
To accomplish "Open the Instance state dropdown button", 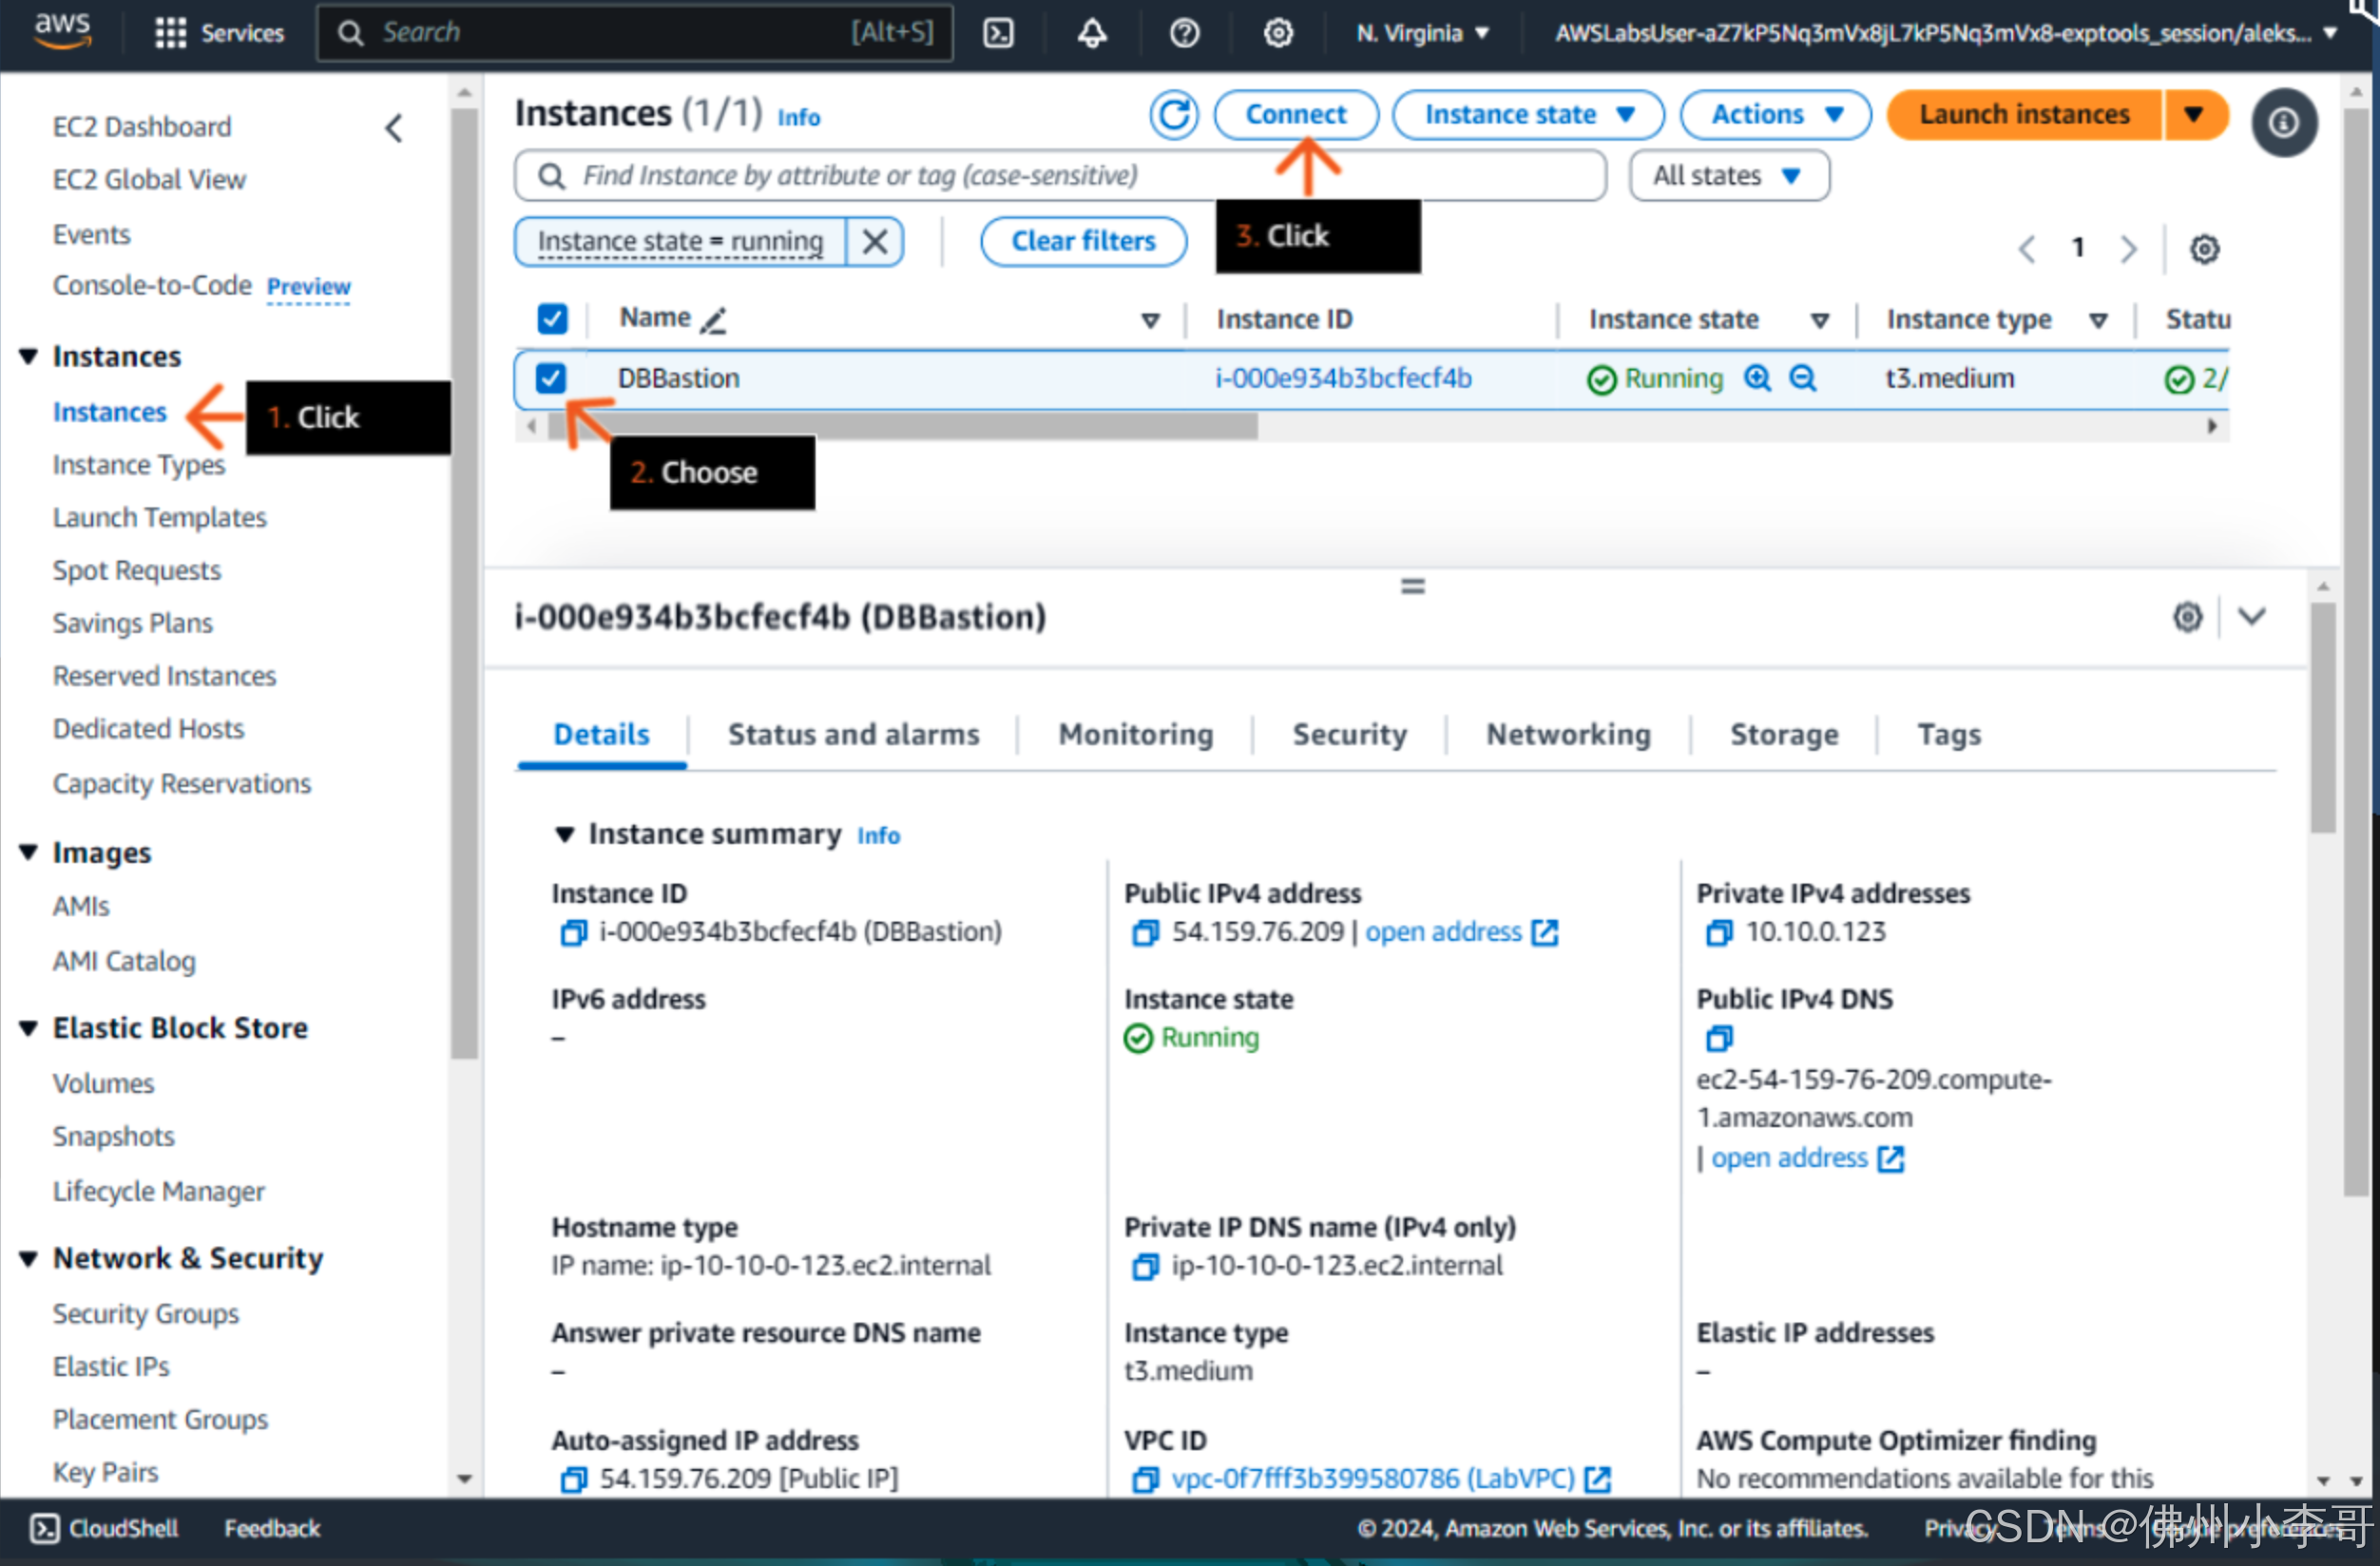I will 1528,115.
